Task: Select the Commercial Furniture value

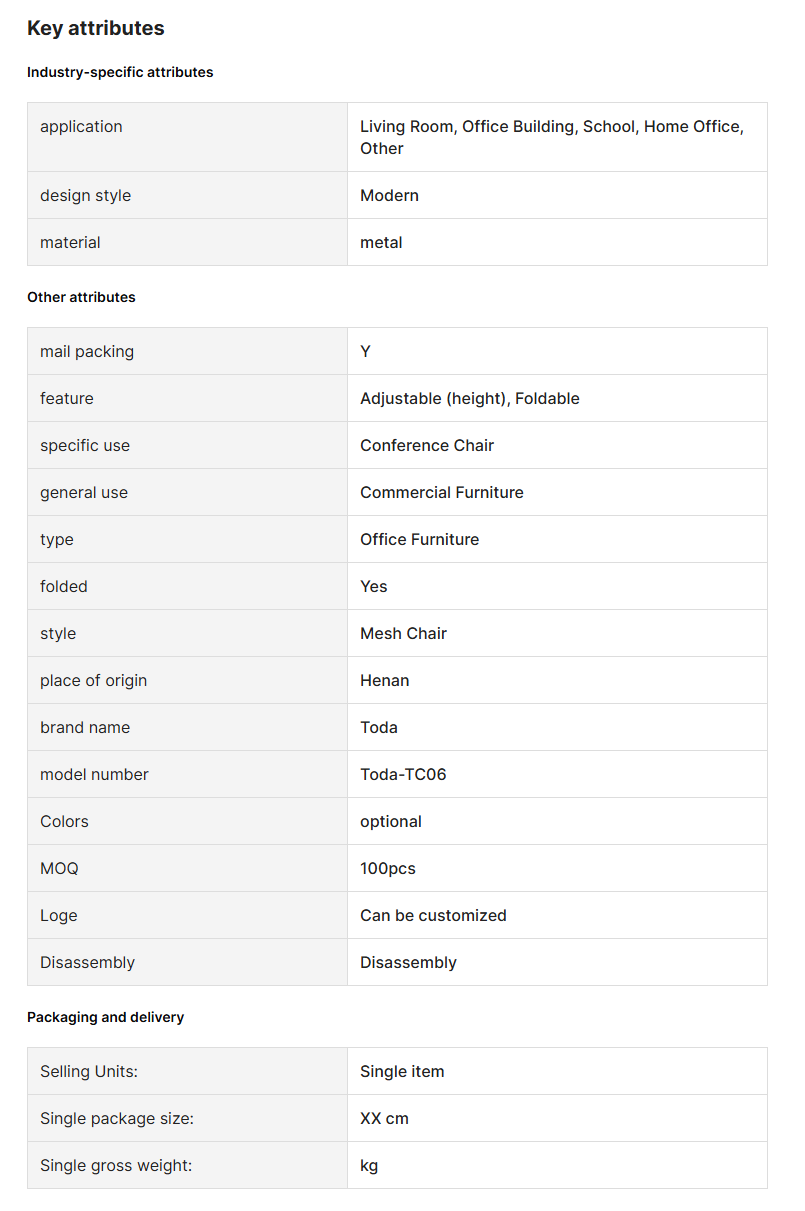Action: pos(442,492)
